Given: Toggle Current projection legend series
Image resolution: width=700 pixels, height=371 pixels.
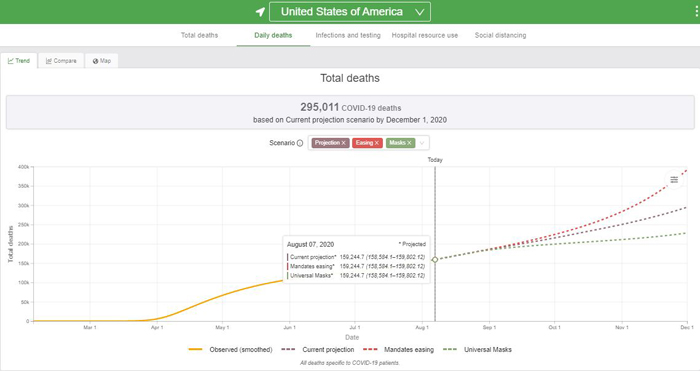Looking at the screenshot, I should tap(318, 350).
